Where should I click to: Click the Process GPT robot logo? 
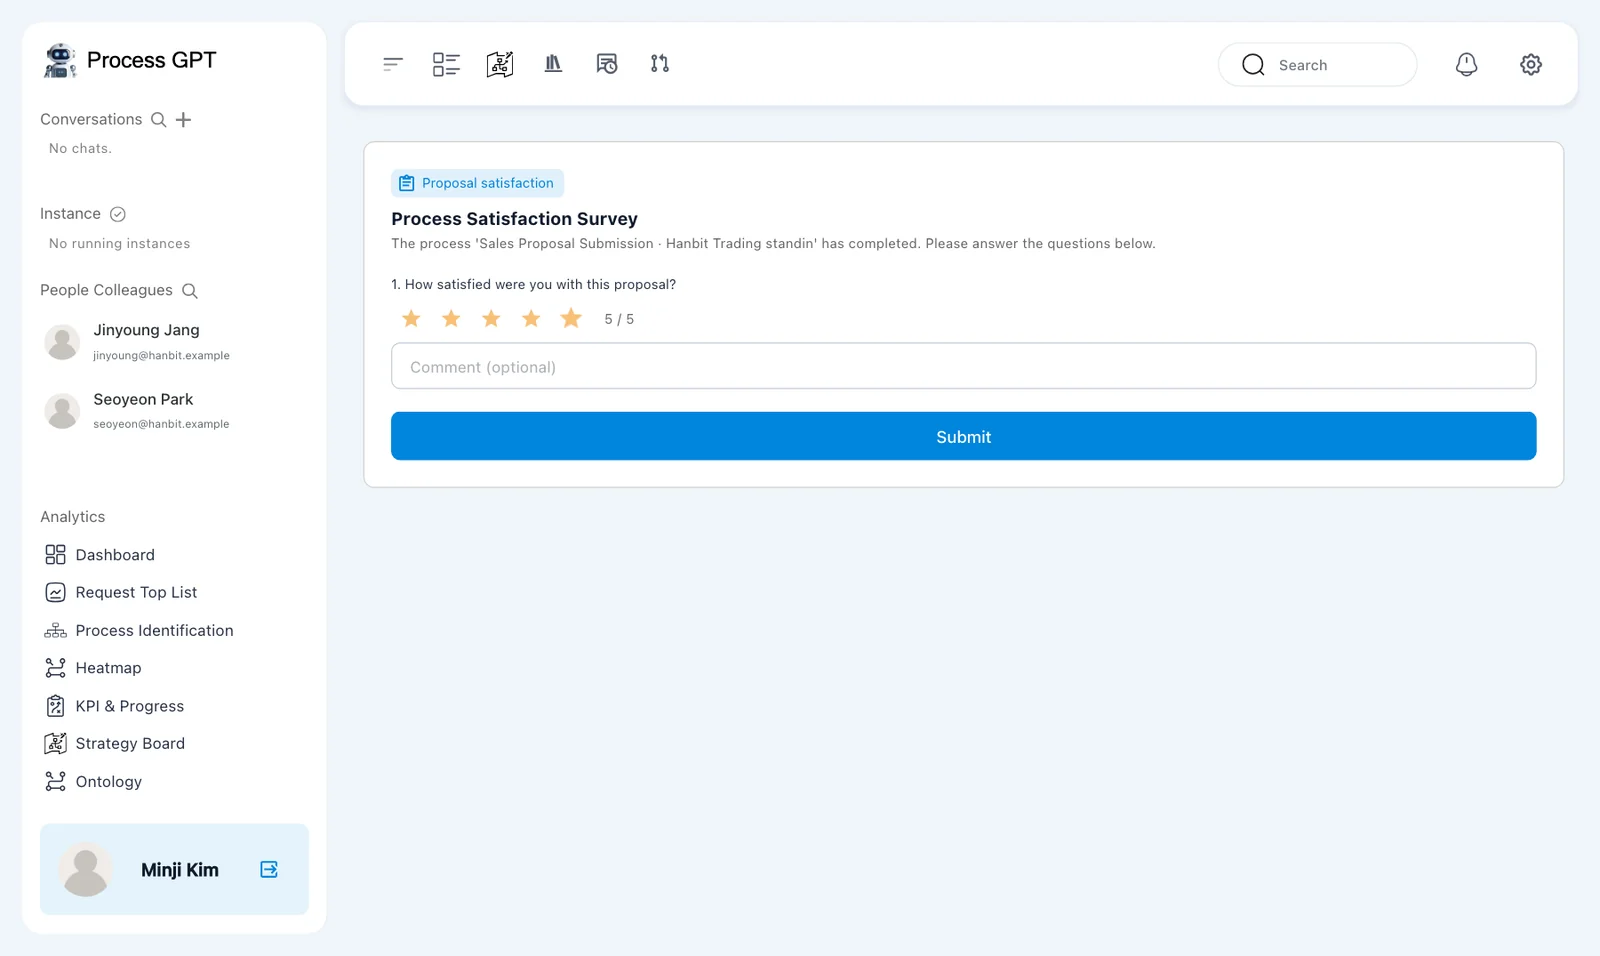60,60
